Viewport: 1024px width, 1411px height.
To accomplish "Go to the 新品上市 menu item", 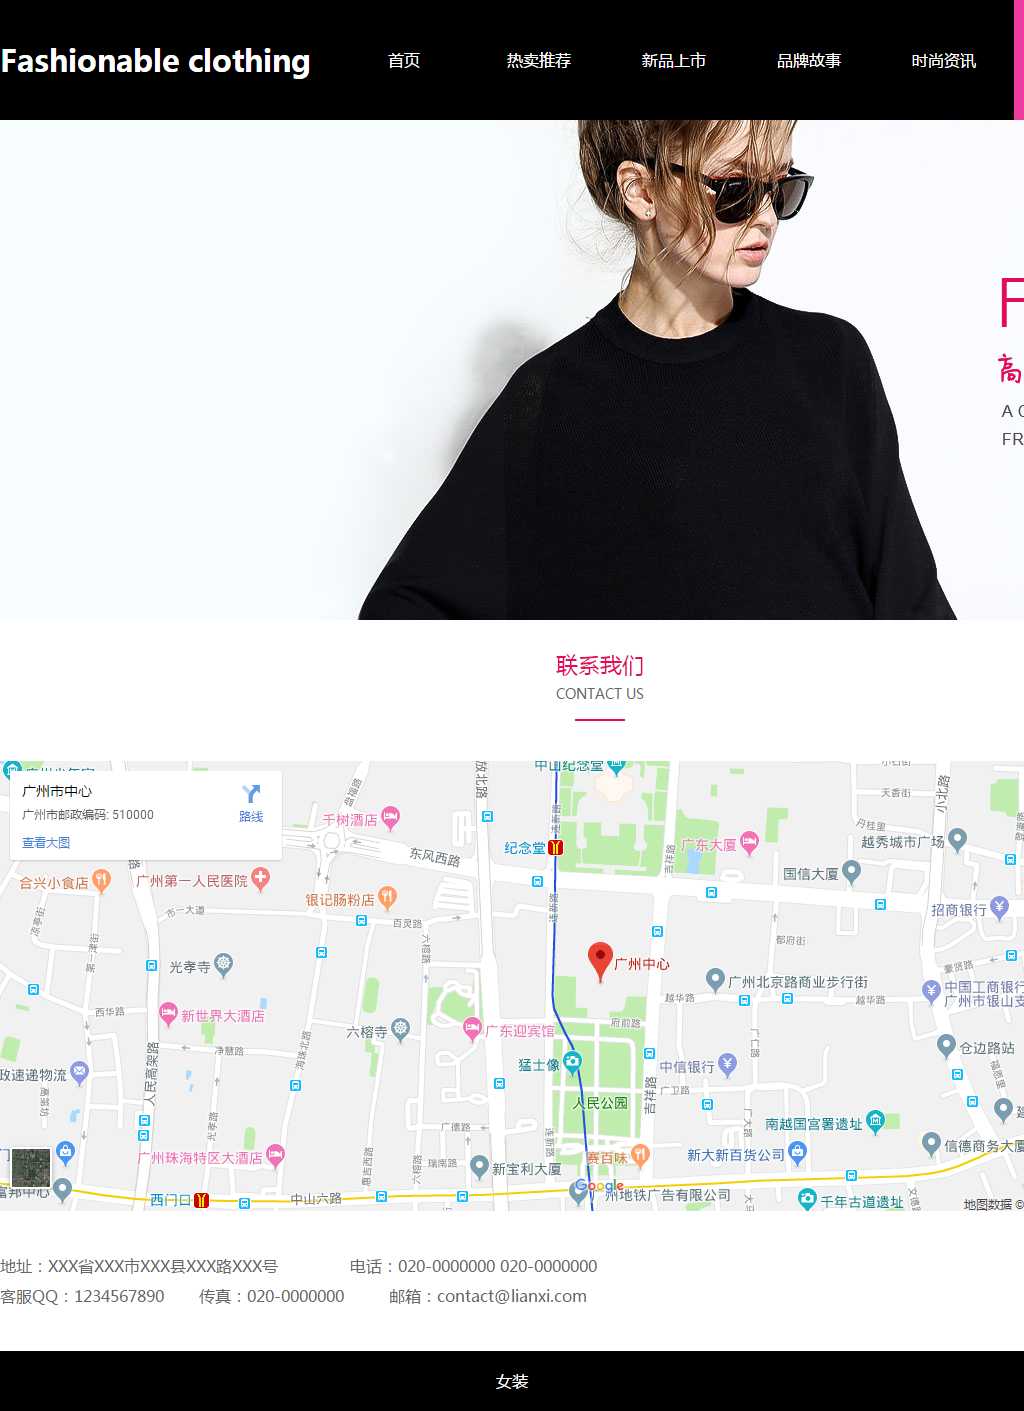I will coord(674,61).
